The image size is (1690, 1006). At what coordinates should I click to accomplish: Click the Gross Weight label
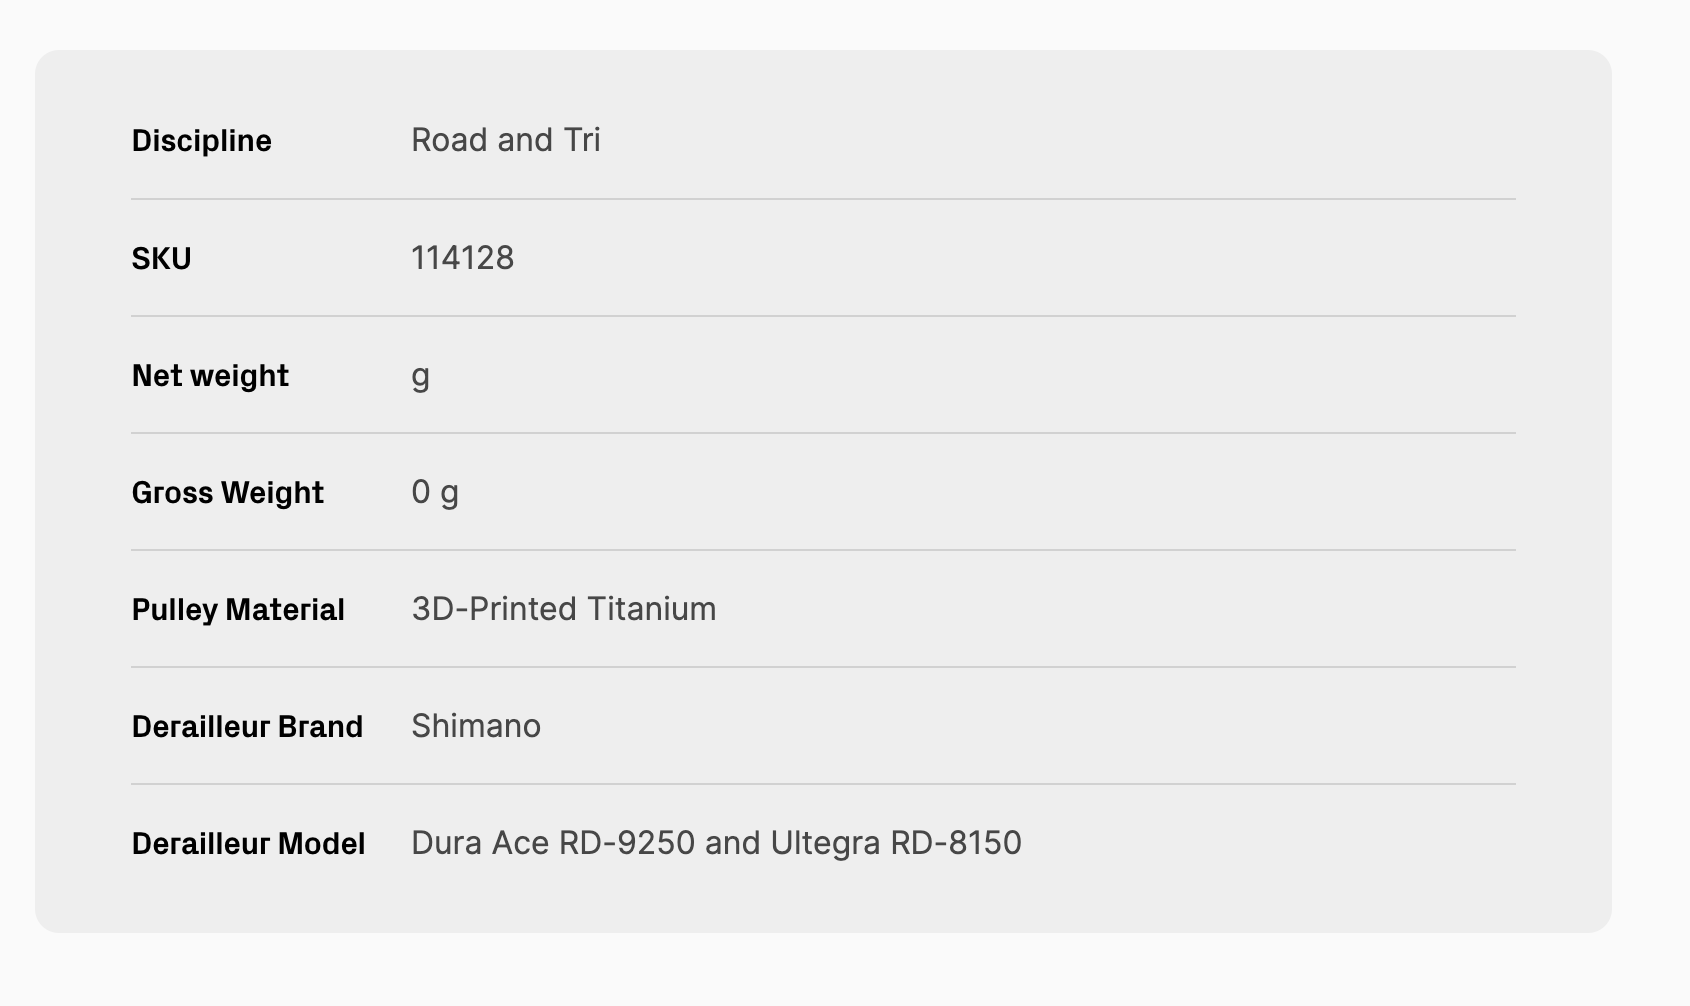click(227, 493)
